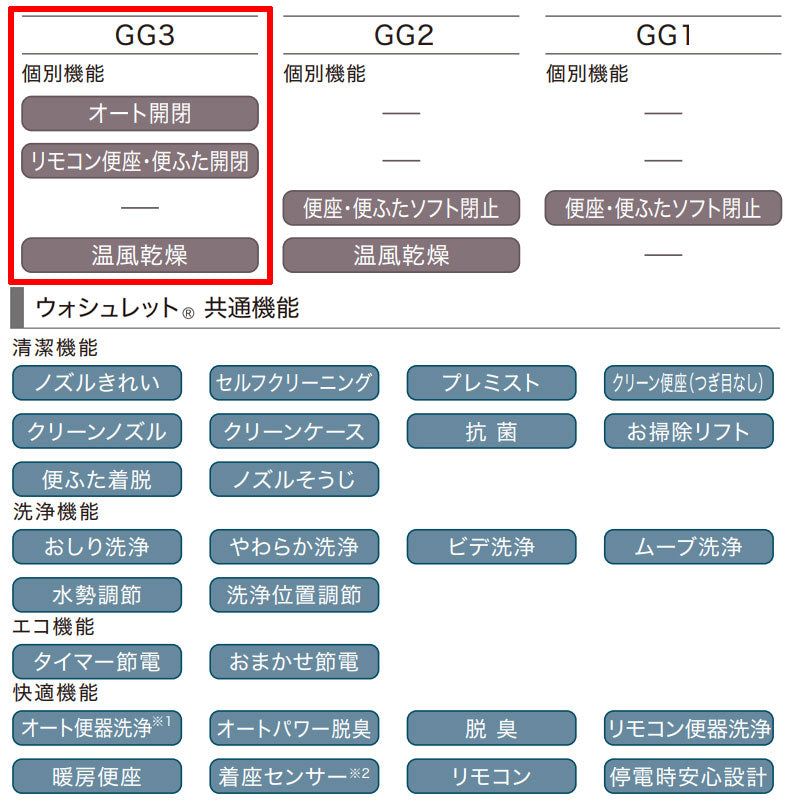The image size is (800, 800).
Task: Select the おしり洗浄 feature badge
Action: point(97,546)
